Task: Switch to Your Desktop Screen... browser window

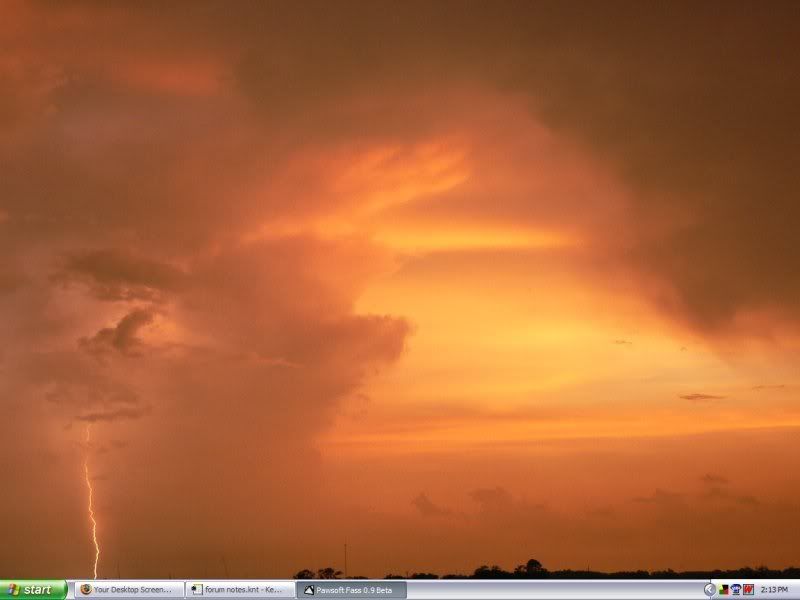Action: [x=130, y=590]
